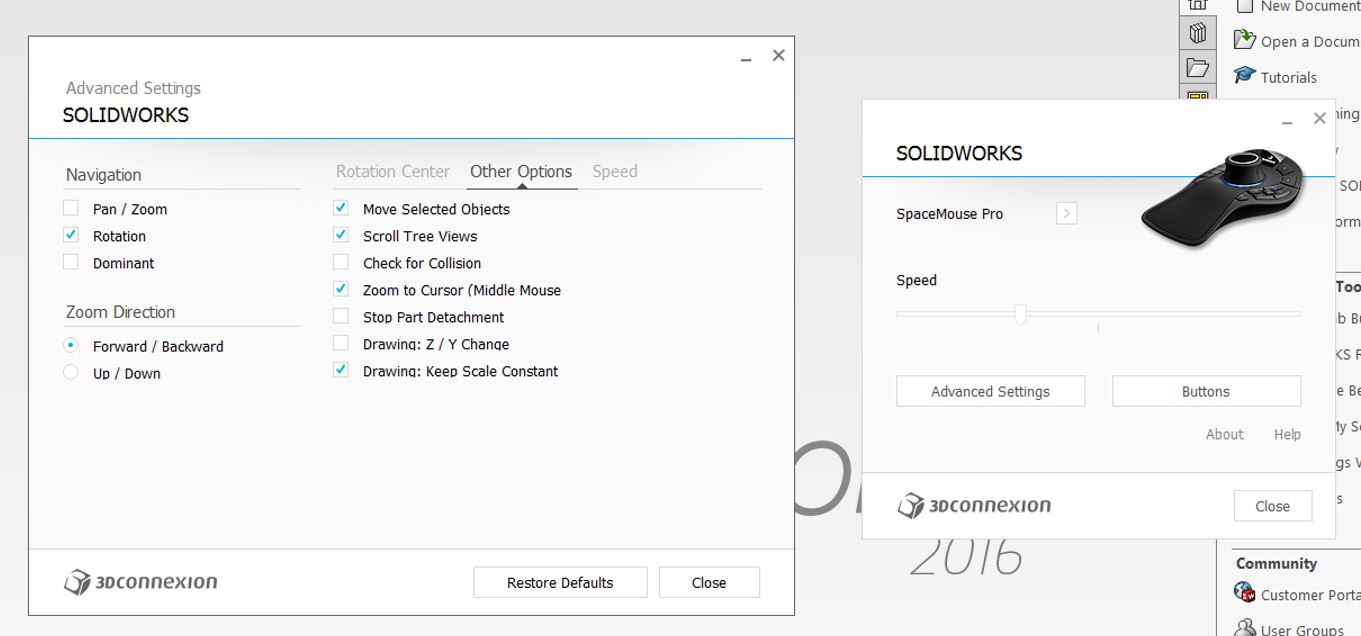The image size is (1361, 636).
Task: Open the Buttons configuration
Action: 1206,391
